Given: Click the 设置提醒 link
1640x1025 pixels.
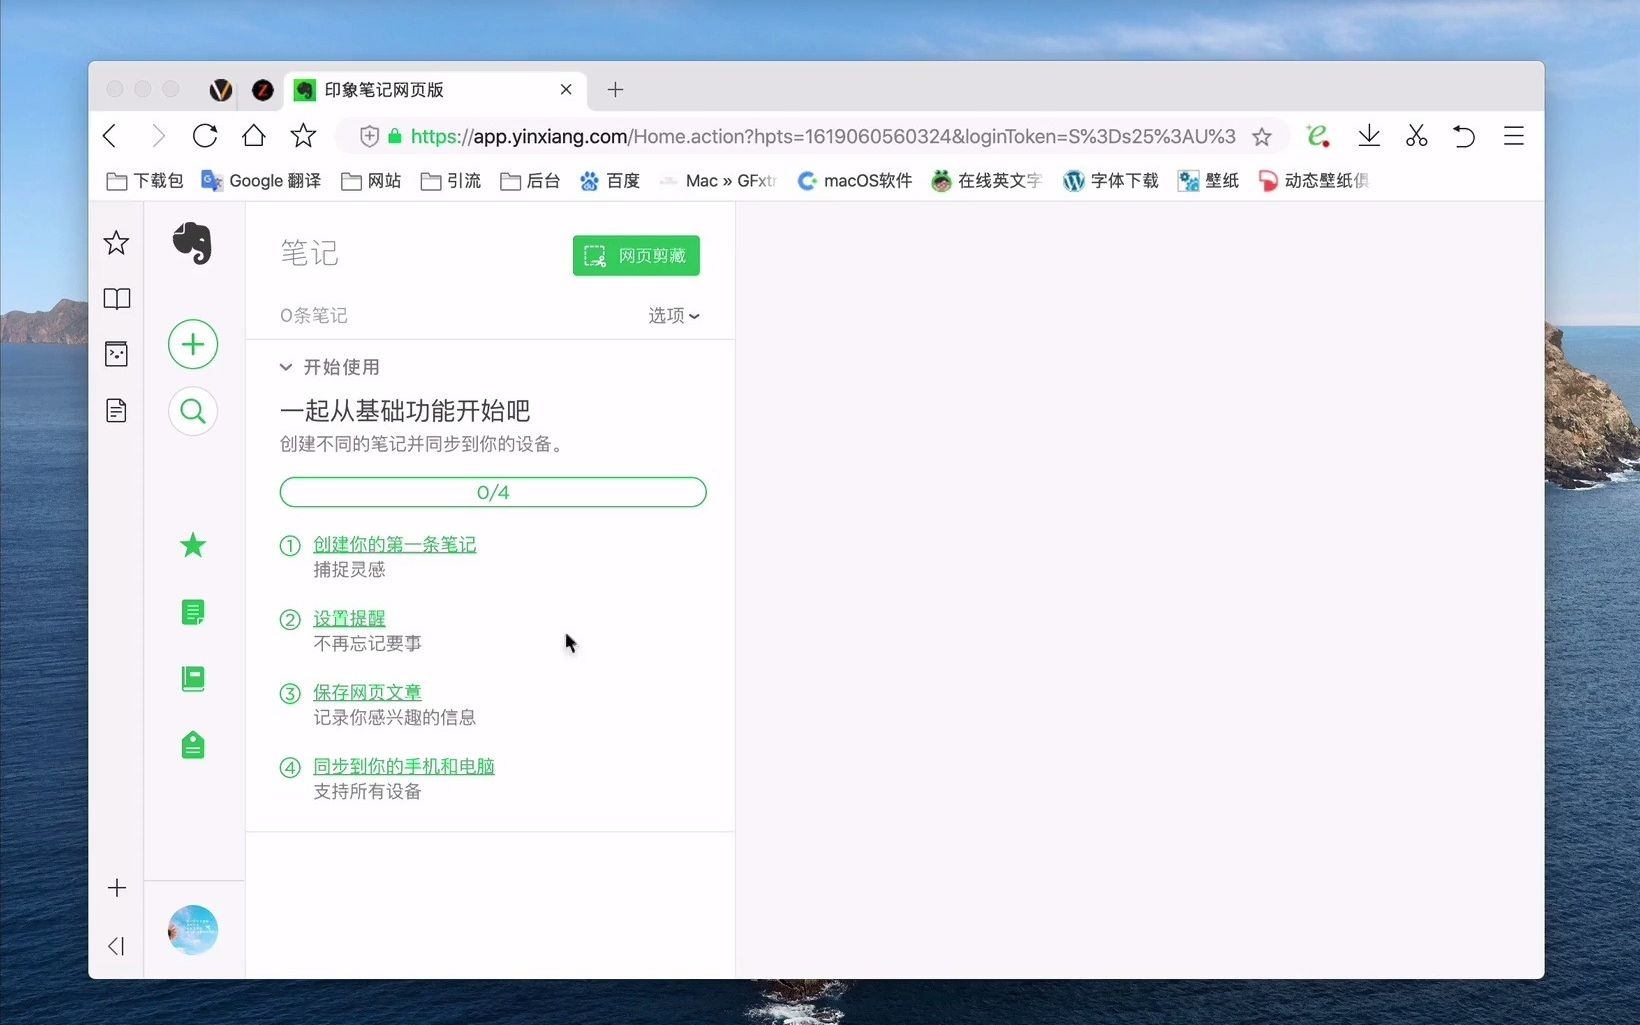Looking at the screenshot, I should coord(348,618).
